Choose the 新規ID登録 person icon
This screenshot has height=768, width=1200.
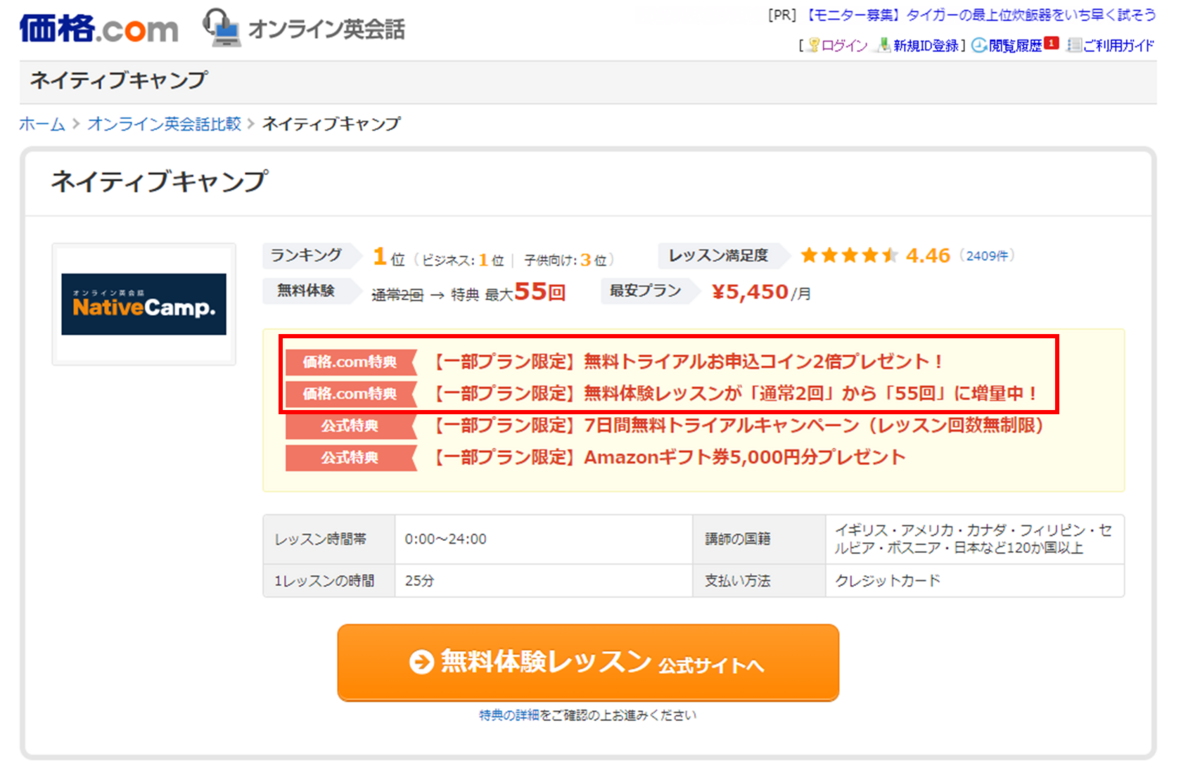click(x=883, y=45)
